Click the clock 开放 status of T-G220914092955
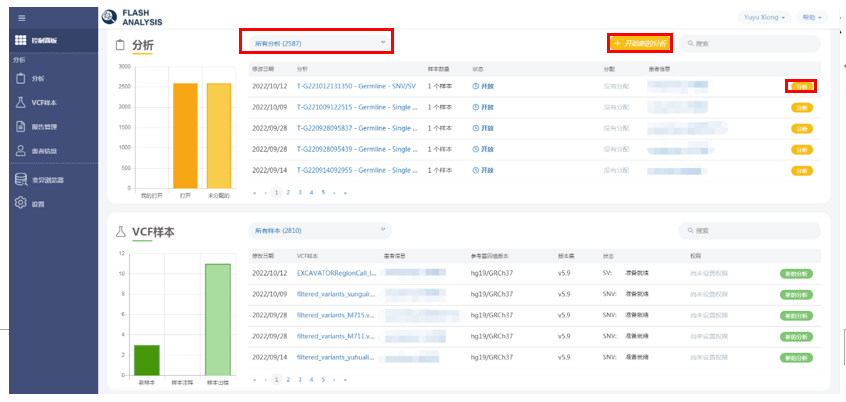 [x=483, y=170]
